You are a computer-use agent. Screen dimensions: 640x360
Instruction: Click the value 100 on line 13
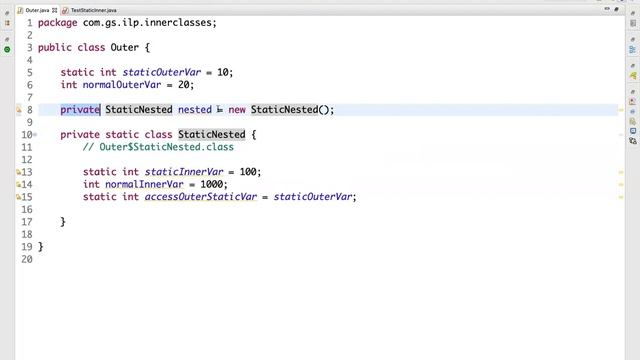click(248, 172)
